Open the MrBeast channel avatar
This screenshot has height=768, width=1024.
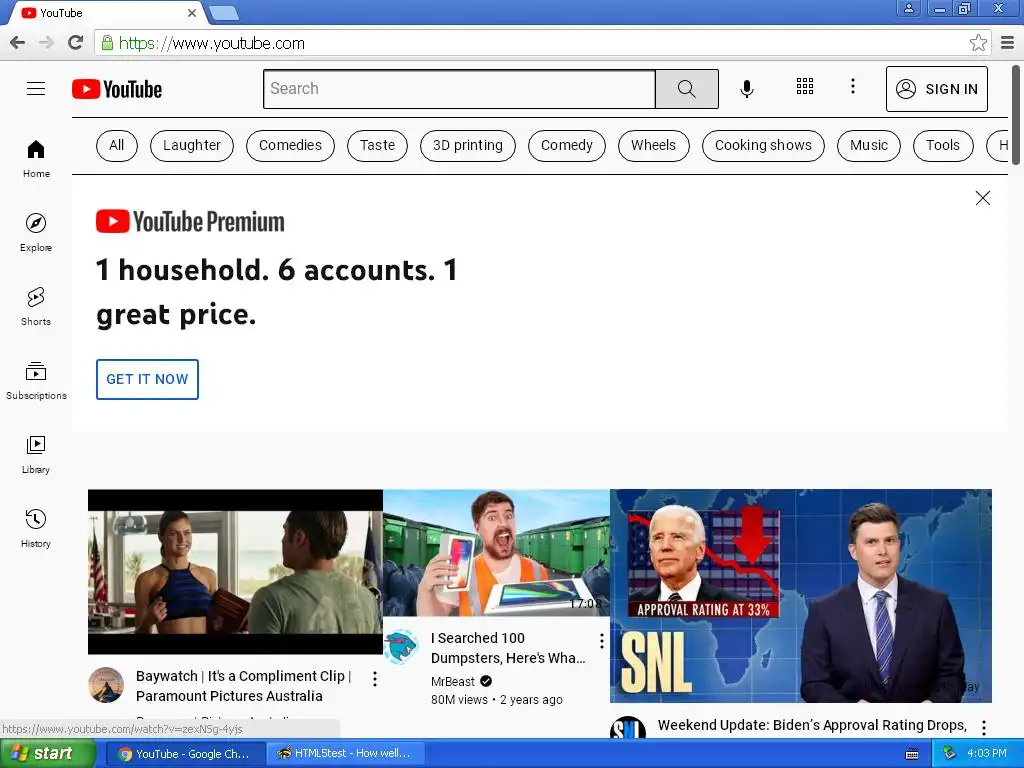pos(401,647)
